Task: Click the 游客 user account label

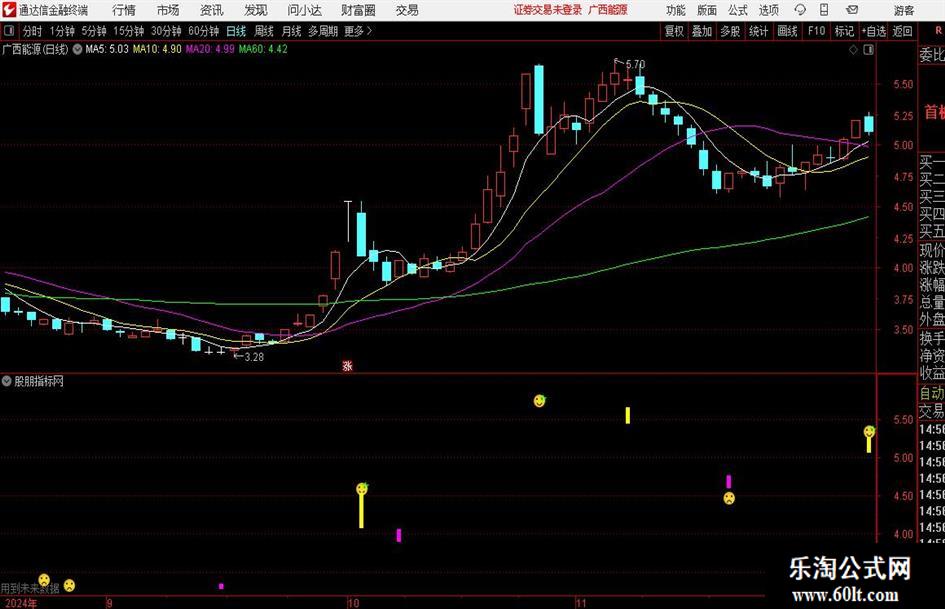Action: [903, 10]
